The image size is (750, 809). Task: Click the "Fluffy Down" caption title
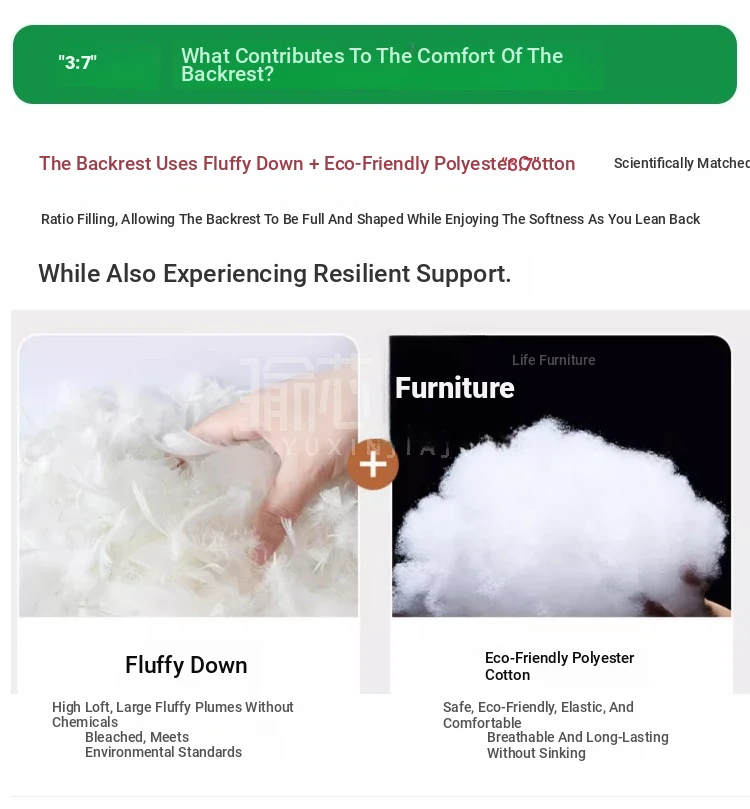click(186, 665)
